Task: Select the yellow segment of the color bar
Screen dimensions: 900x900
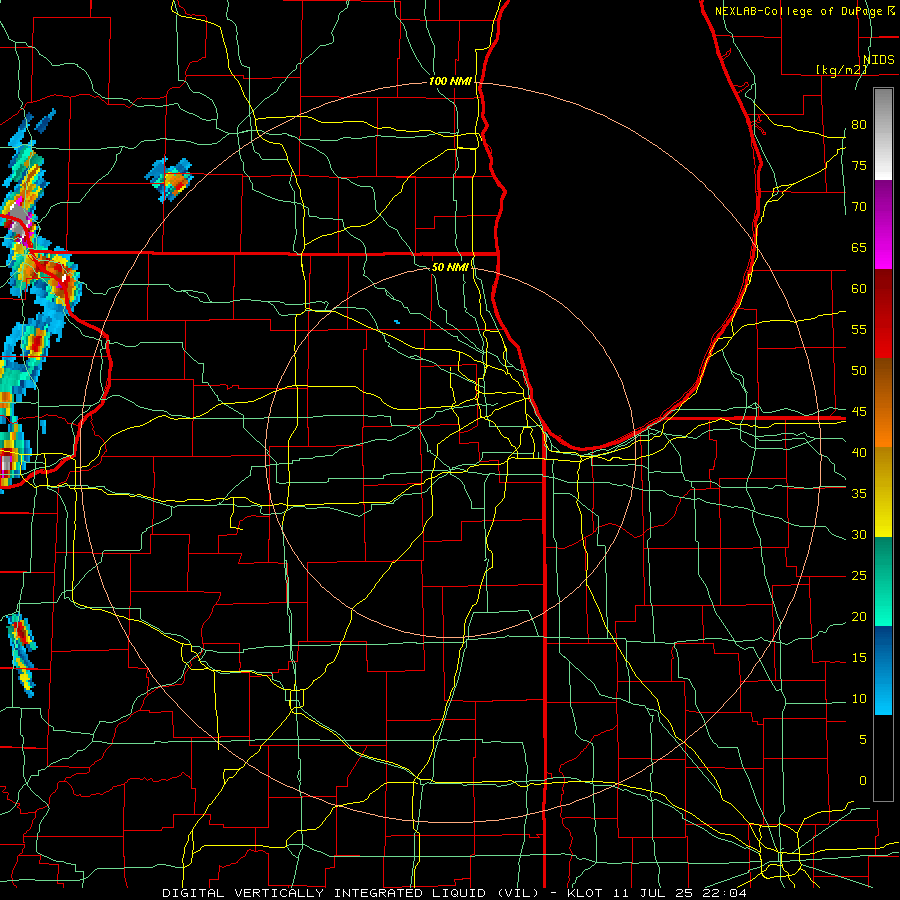Action: [x=883, y=492]
